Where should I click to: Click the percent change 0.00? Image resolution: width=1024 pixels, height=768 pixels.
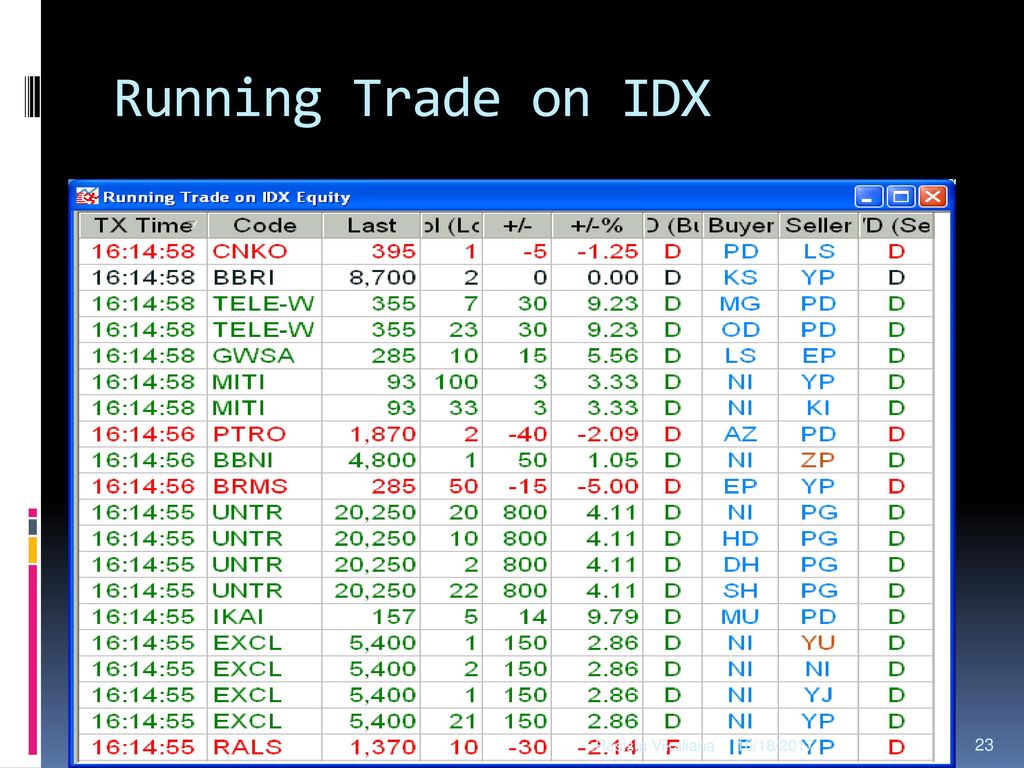click(x=612, y=278)
